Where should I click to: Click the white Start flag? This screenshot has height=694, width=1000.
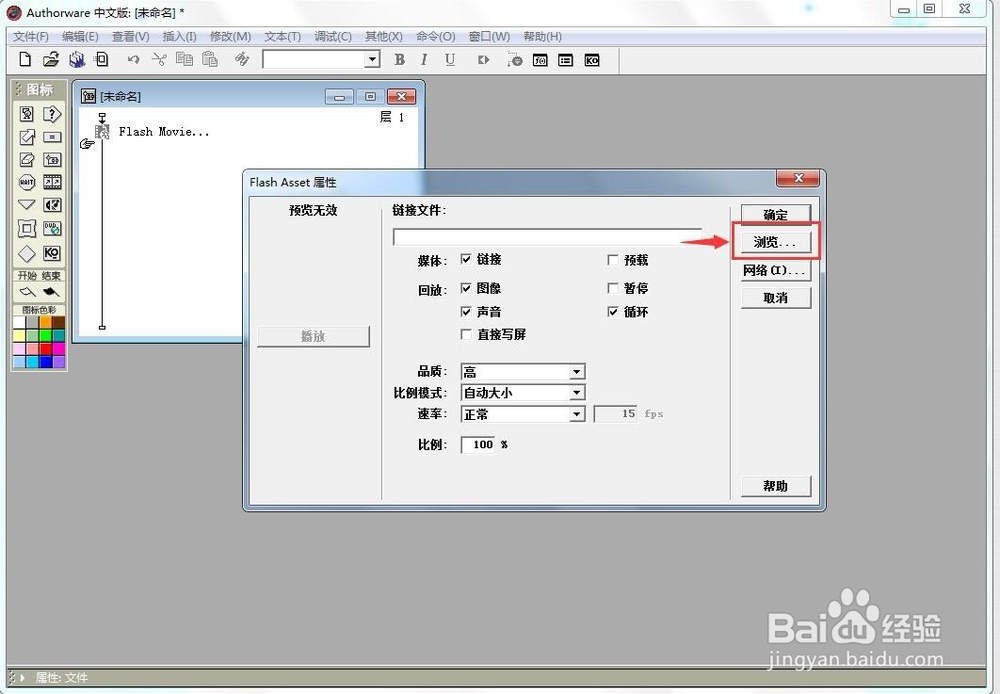27,292
